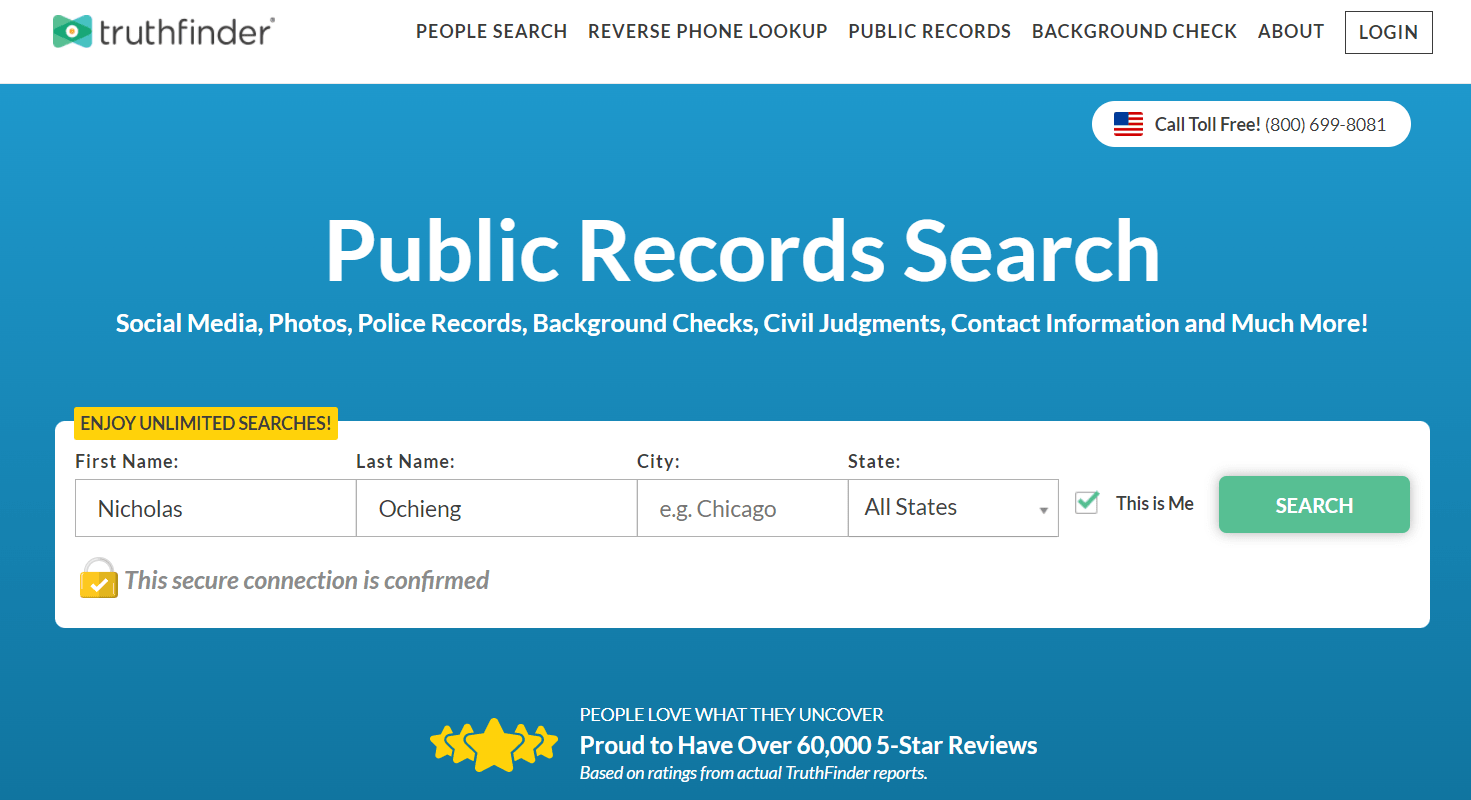Click the 'City:' field label
The height and width of the screenshot is (800, 1471).
point(658,461)
